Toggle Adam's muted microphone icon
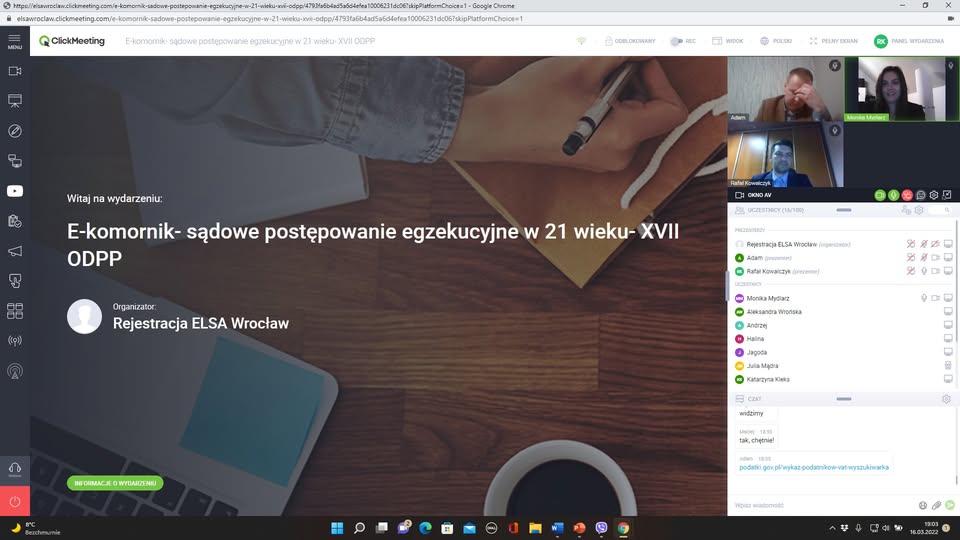960x540 pixels. (924, 258)
